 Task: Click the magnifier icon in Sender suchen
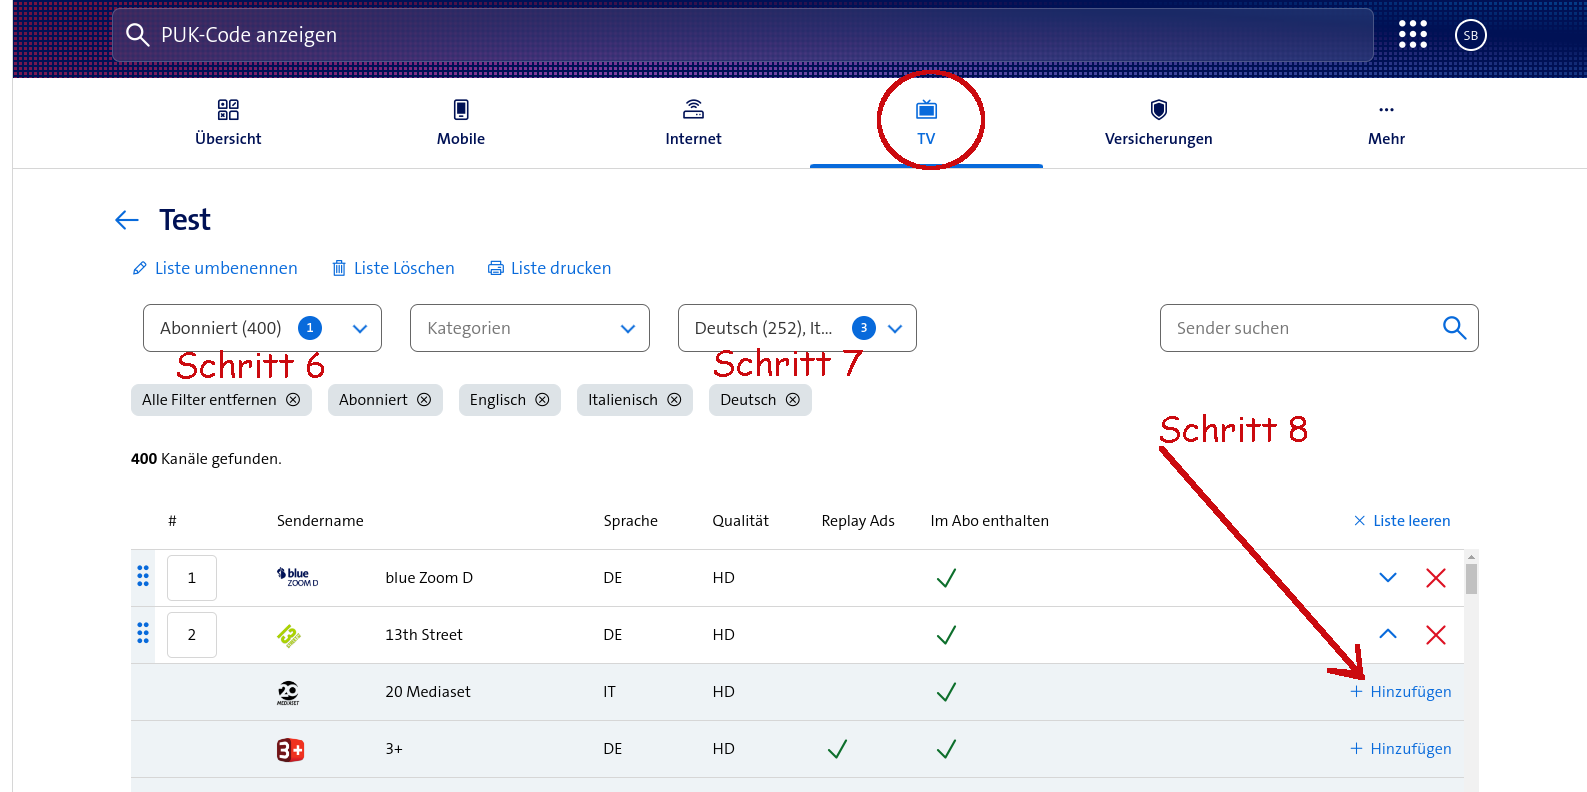click(x=1454, y=328)
